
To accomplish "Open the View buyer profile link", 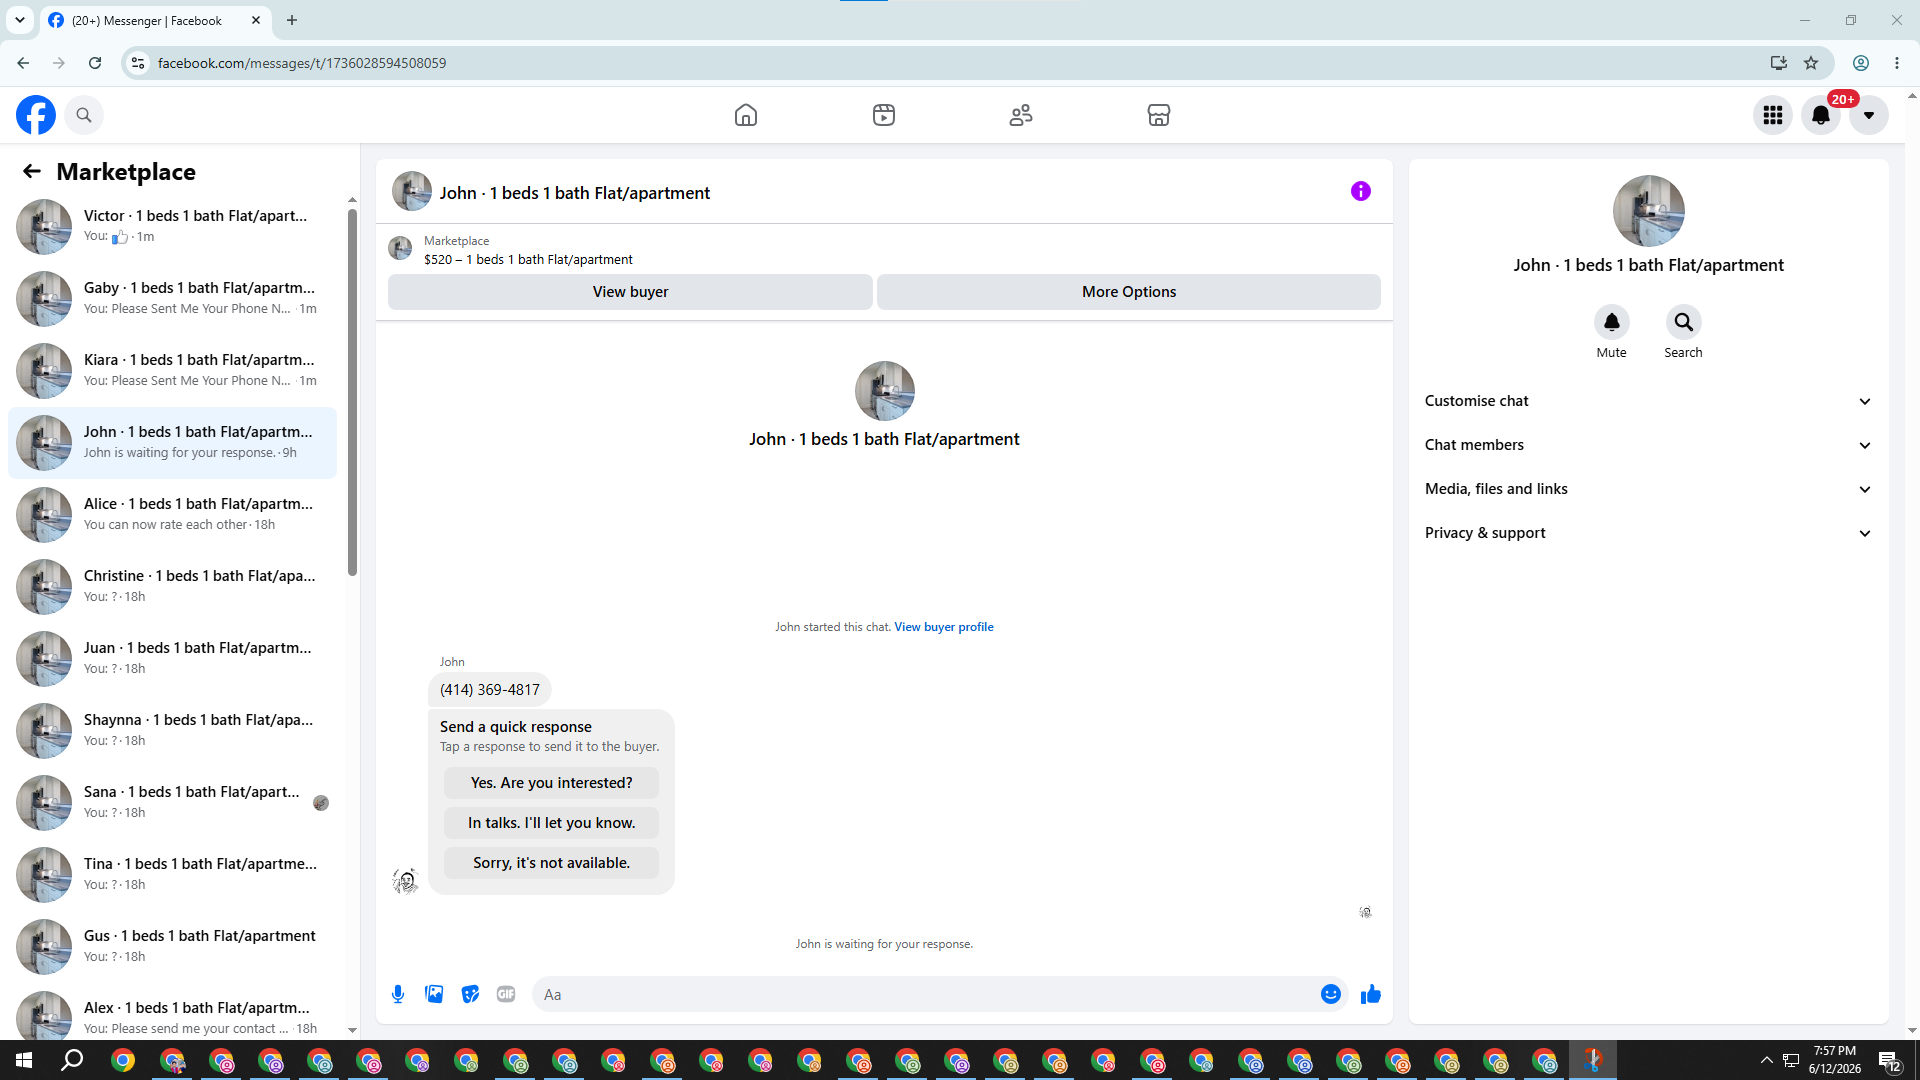I will coord(944,627).
